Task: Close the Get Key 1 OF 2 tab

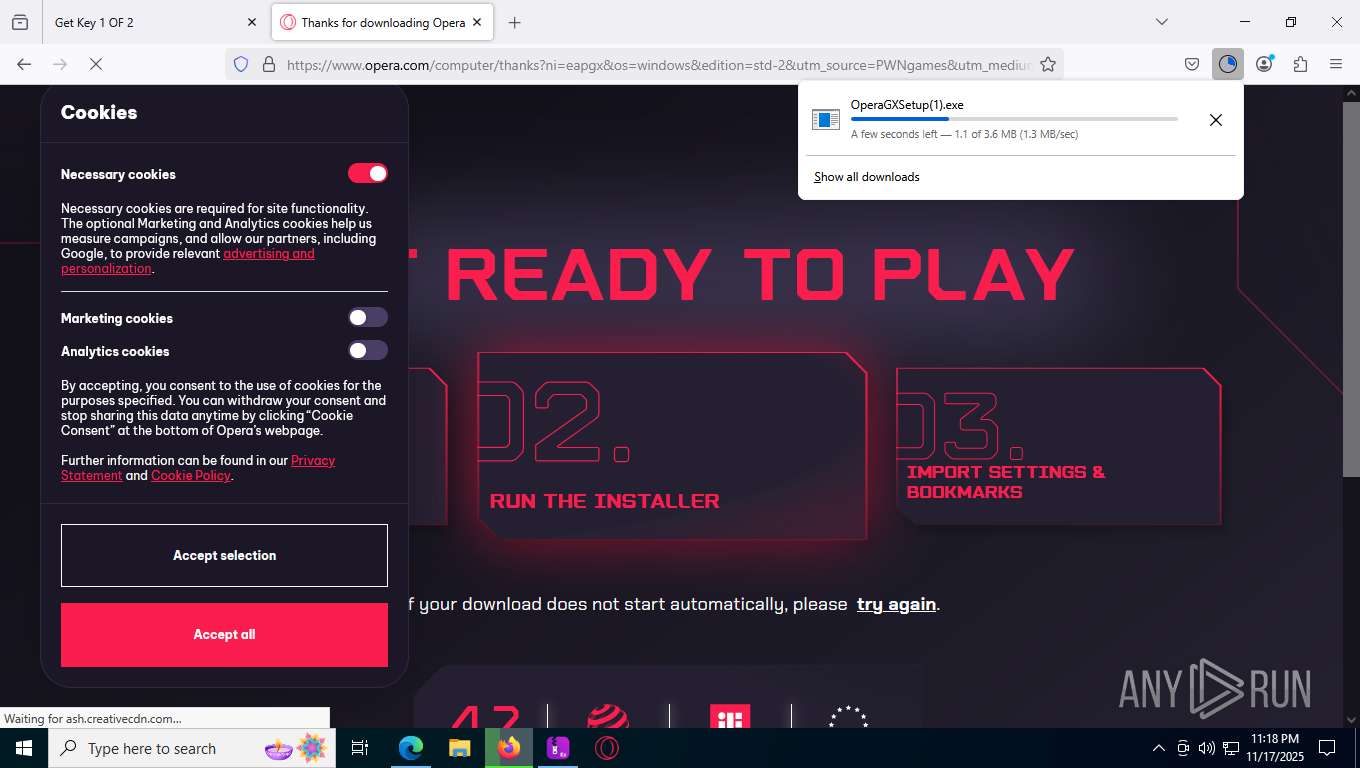Action: coord(251,22)
